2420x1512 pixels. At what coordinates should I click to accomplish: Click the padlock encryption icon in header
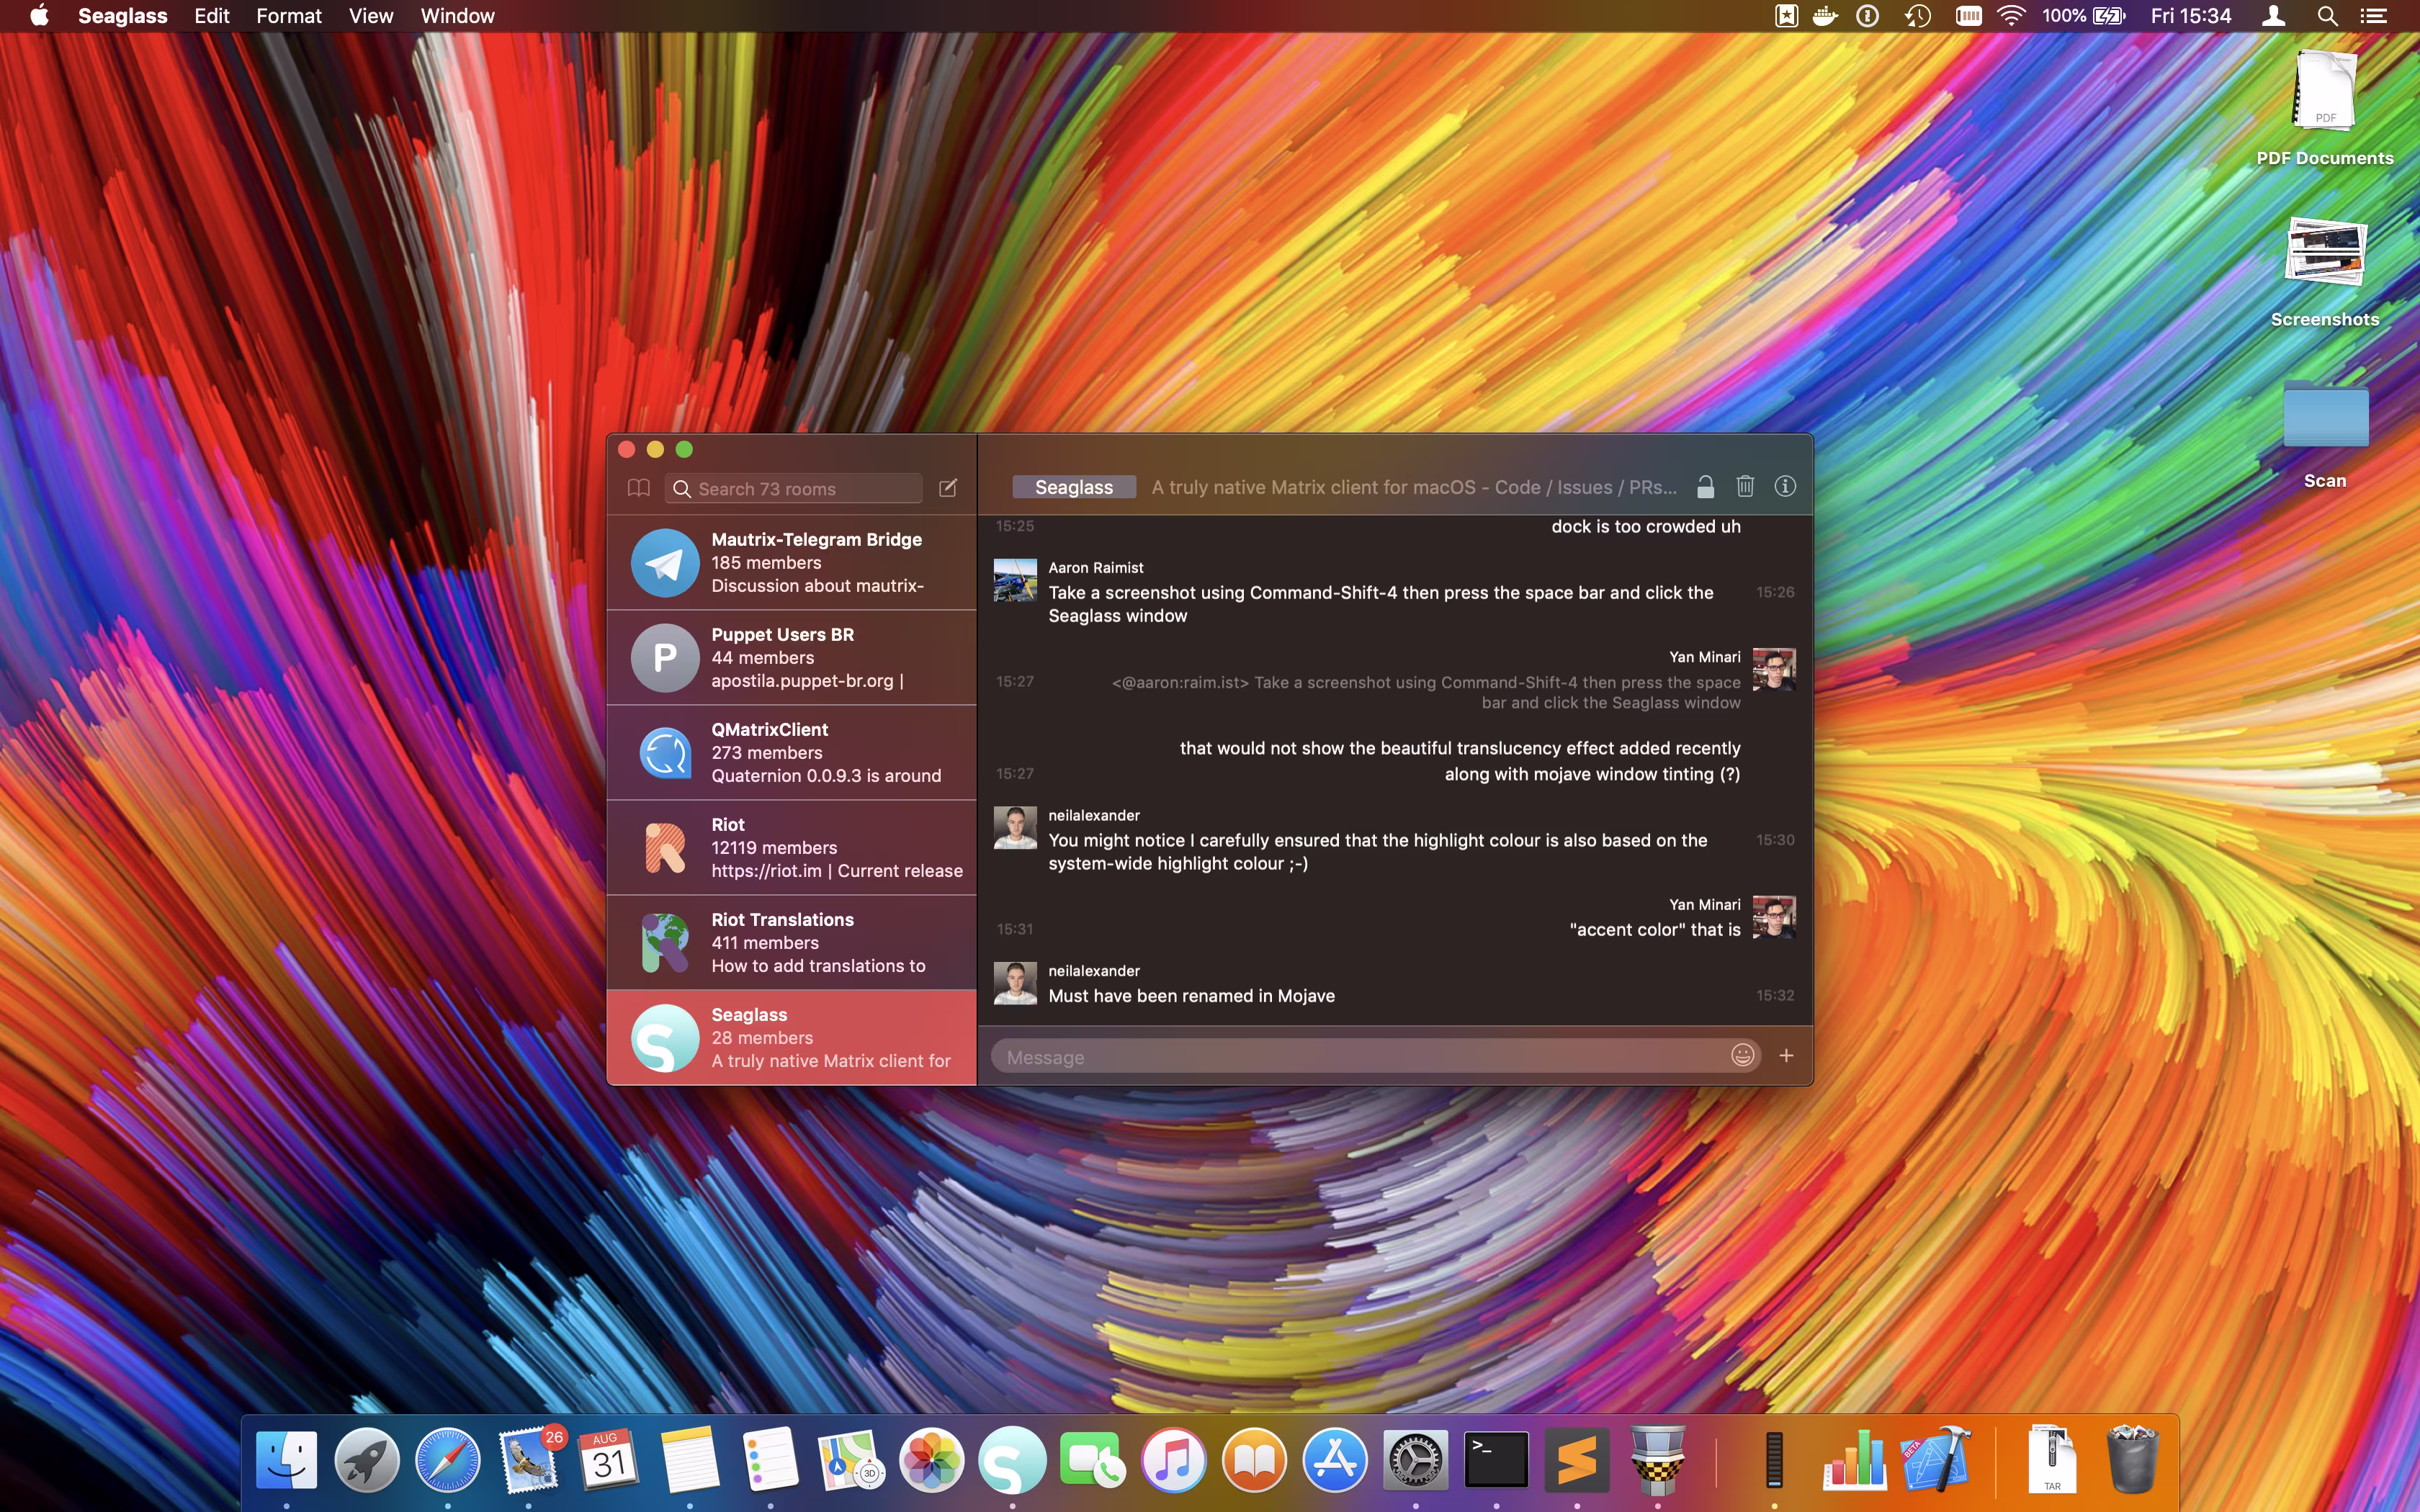[1705, 487]
